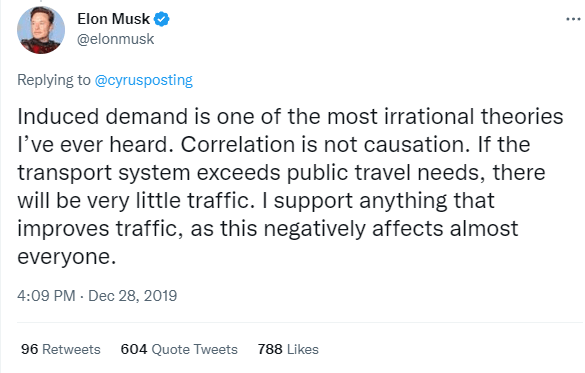Click "I support anything that" text
The image size is (585, 373).
click(379, 201)
